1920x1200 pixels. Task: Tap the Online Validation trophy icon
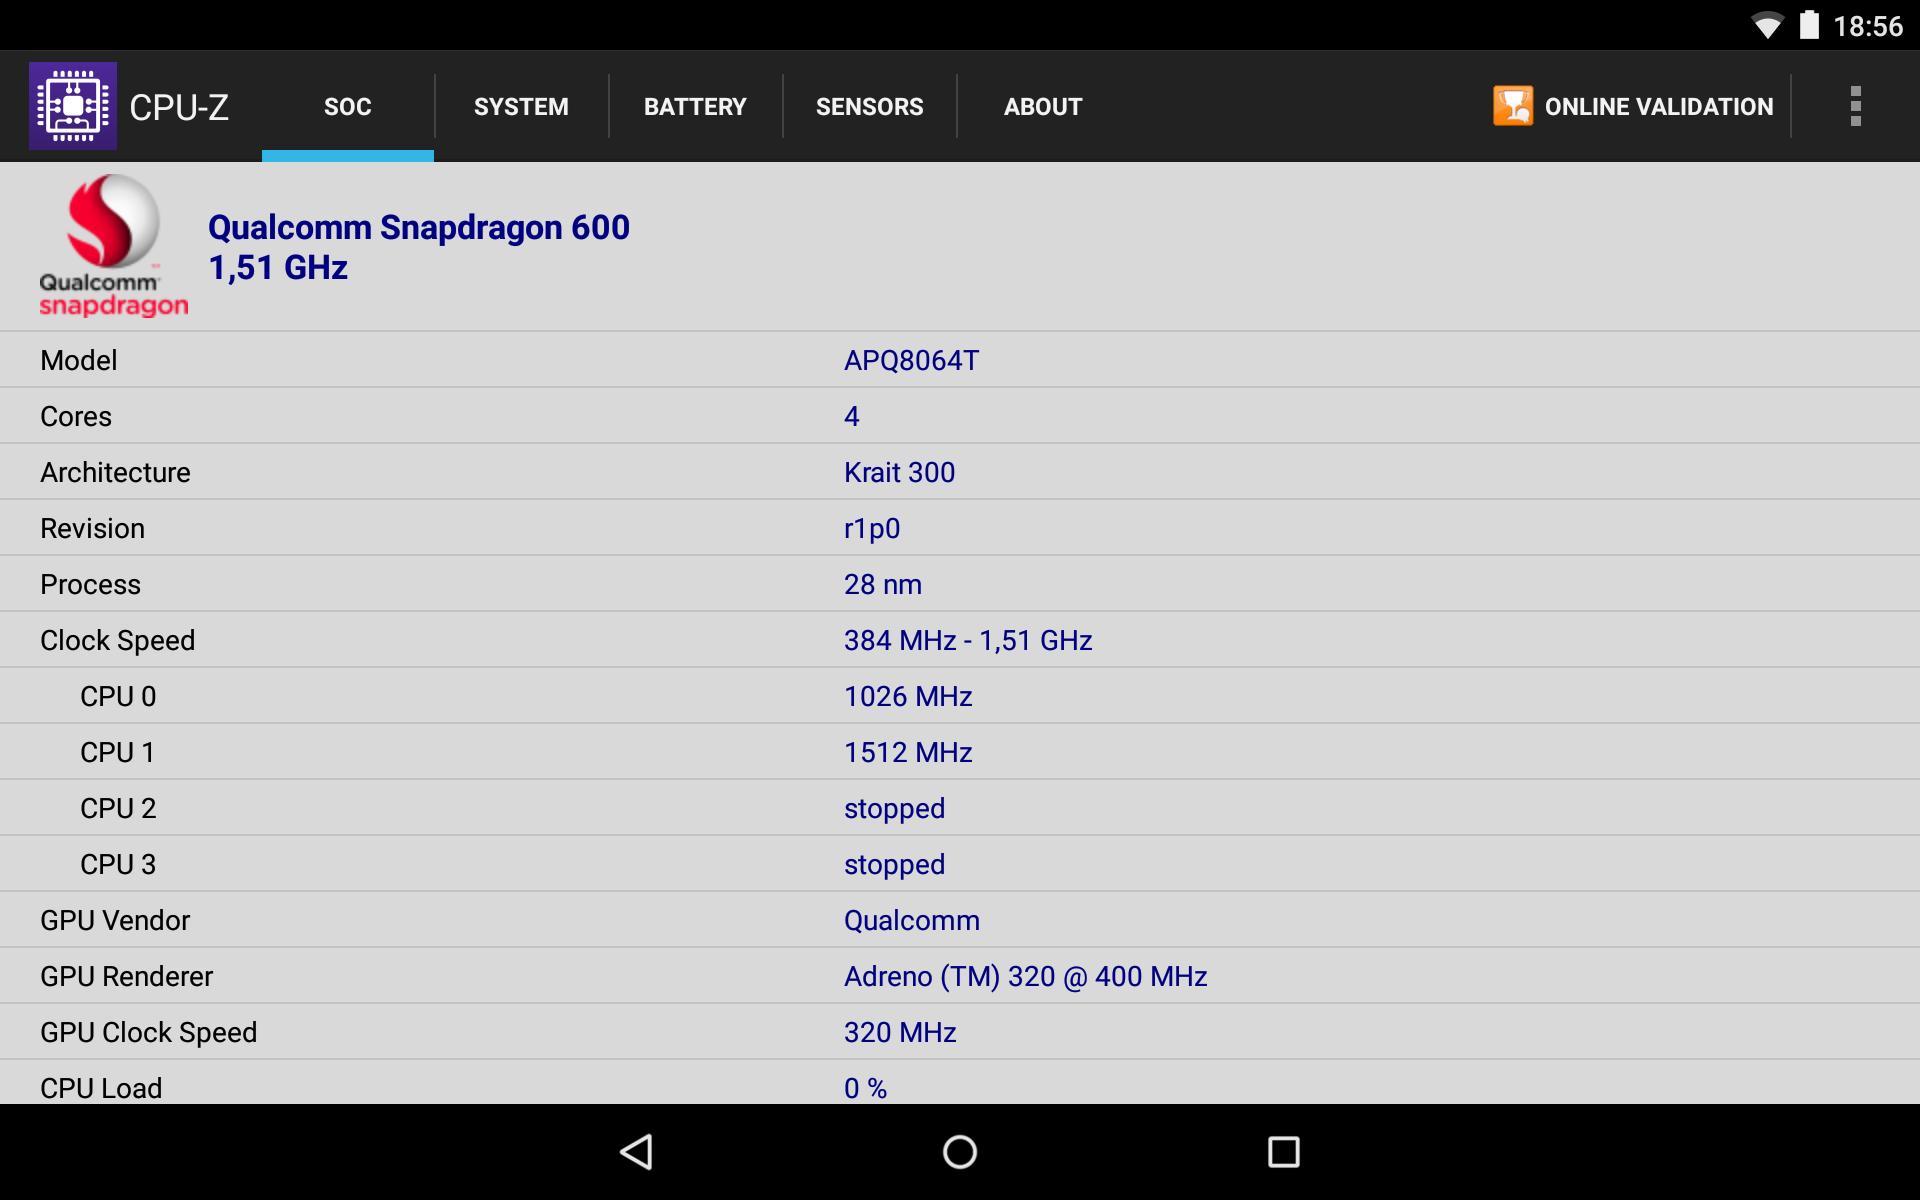coord(1513,106)
